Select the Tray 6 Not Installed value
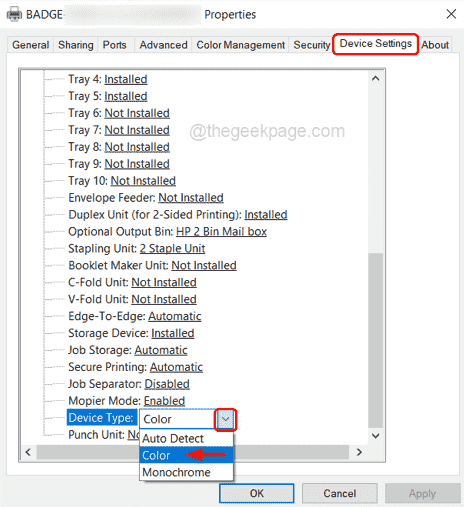Screen dimensions: 464x507 pos(137,113)
